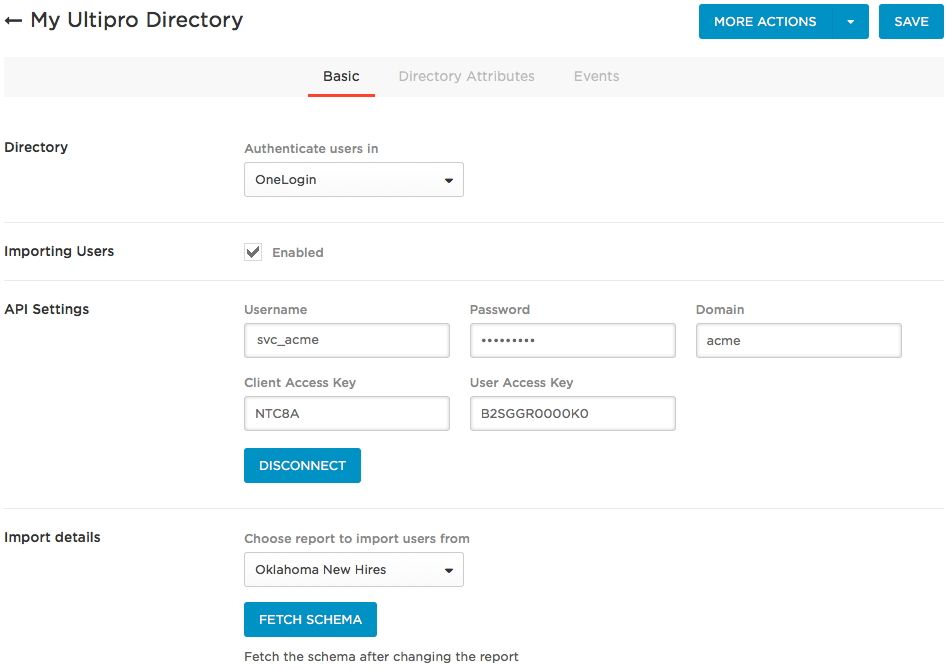Viewport: 948px width, 671px height.
Task: Click the Password label
Action: coord(499,310)
